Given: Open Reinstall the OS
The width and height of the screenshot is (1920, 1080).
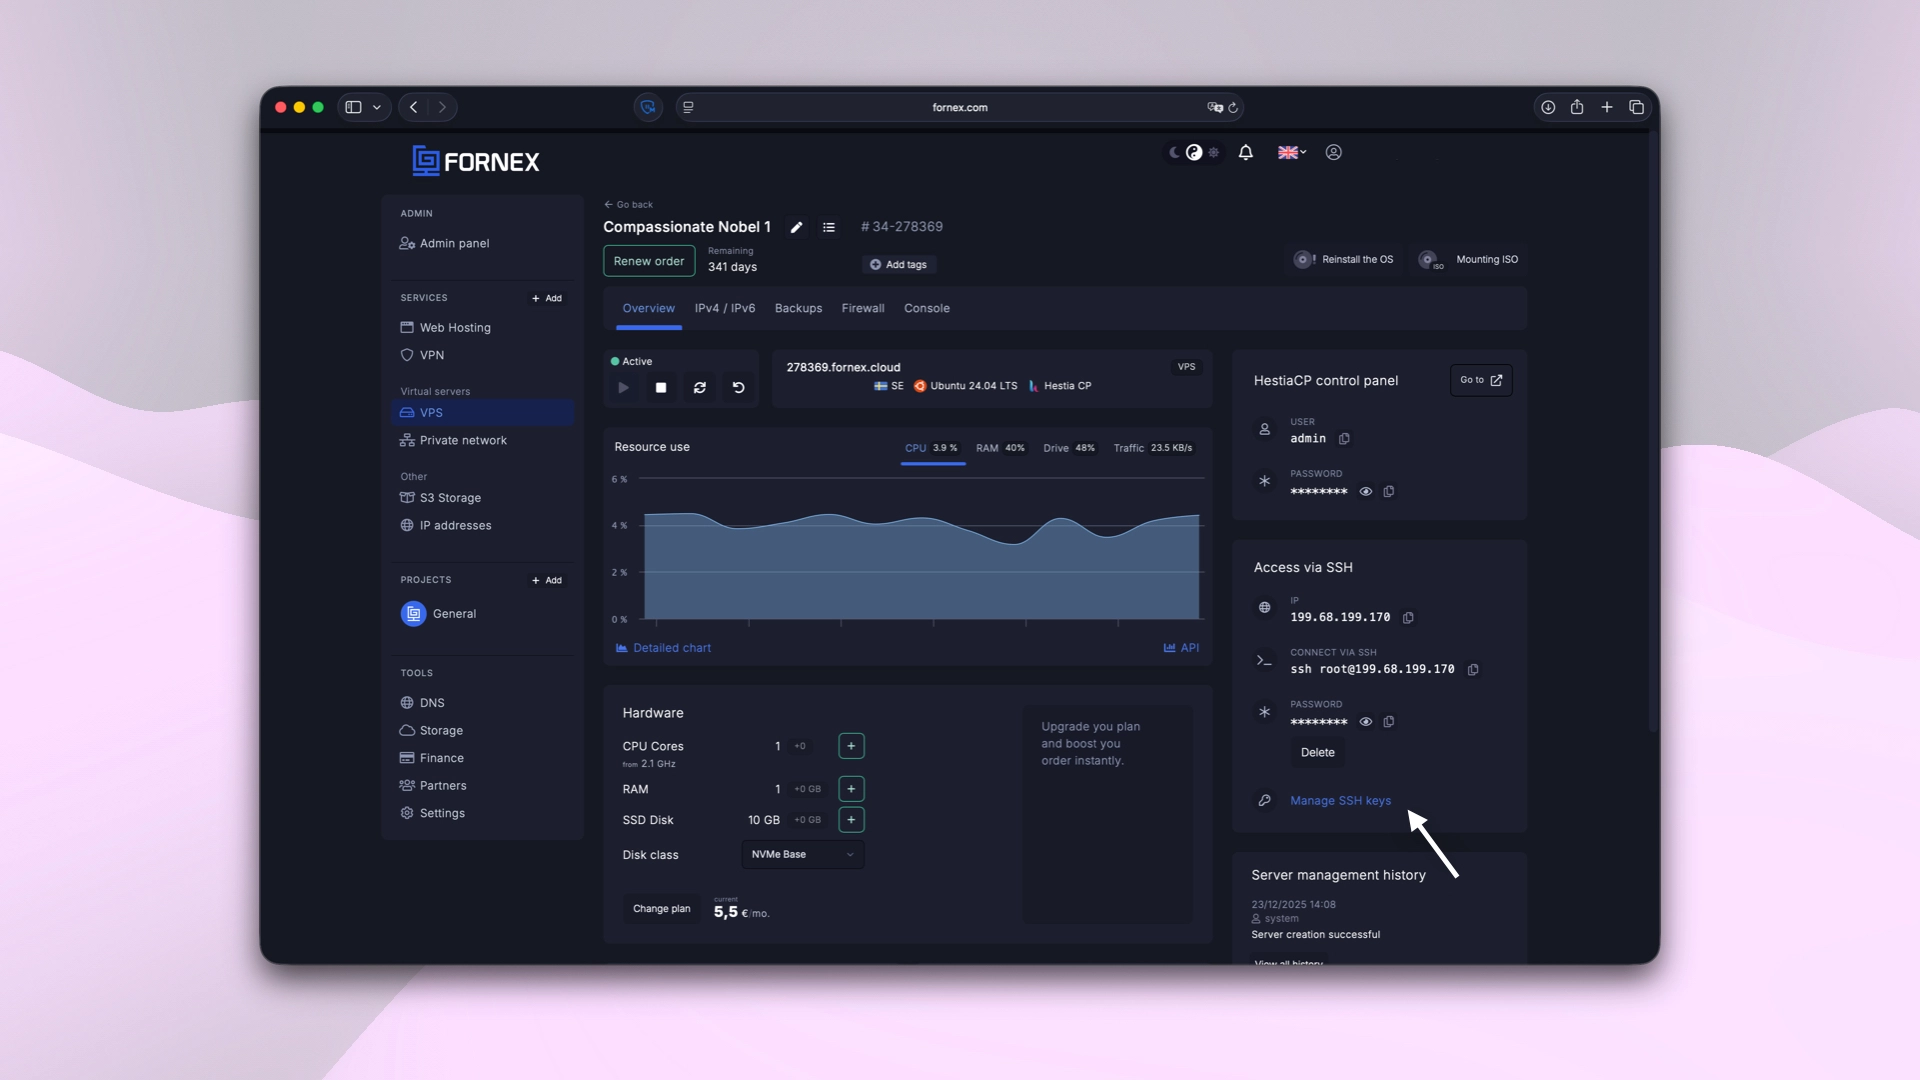Looking at the screenshot, I should pyautogui.click(x=1343, y=259).
